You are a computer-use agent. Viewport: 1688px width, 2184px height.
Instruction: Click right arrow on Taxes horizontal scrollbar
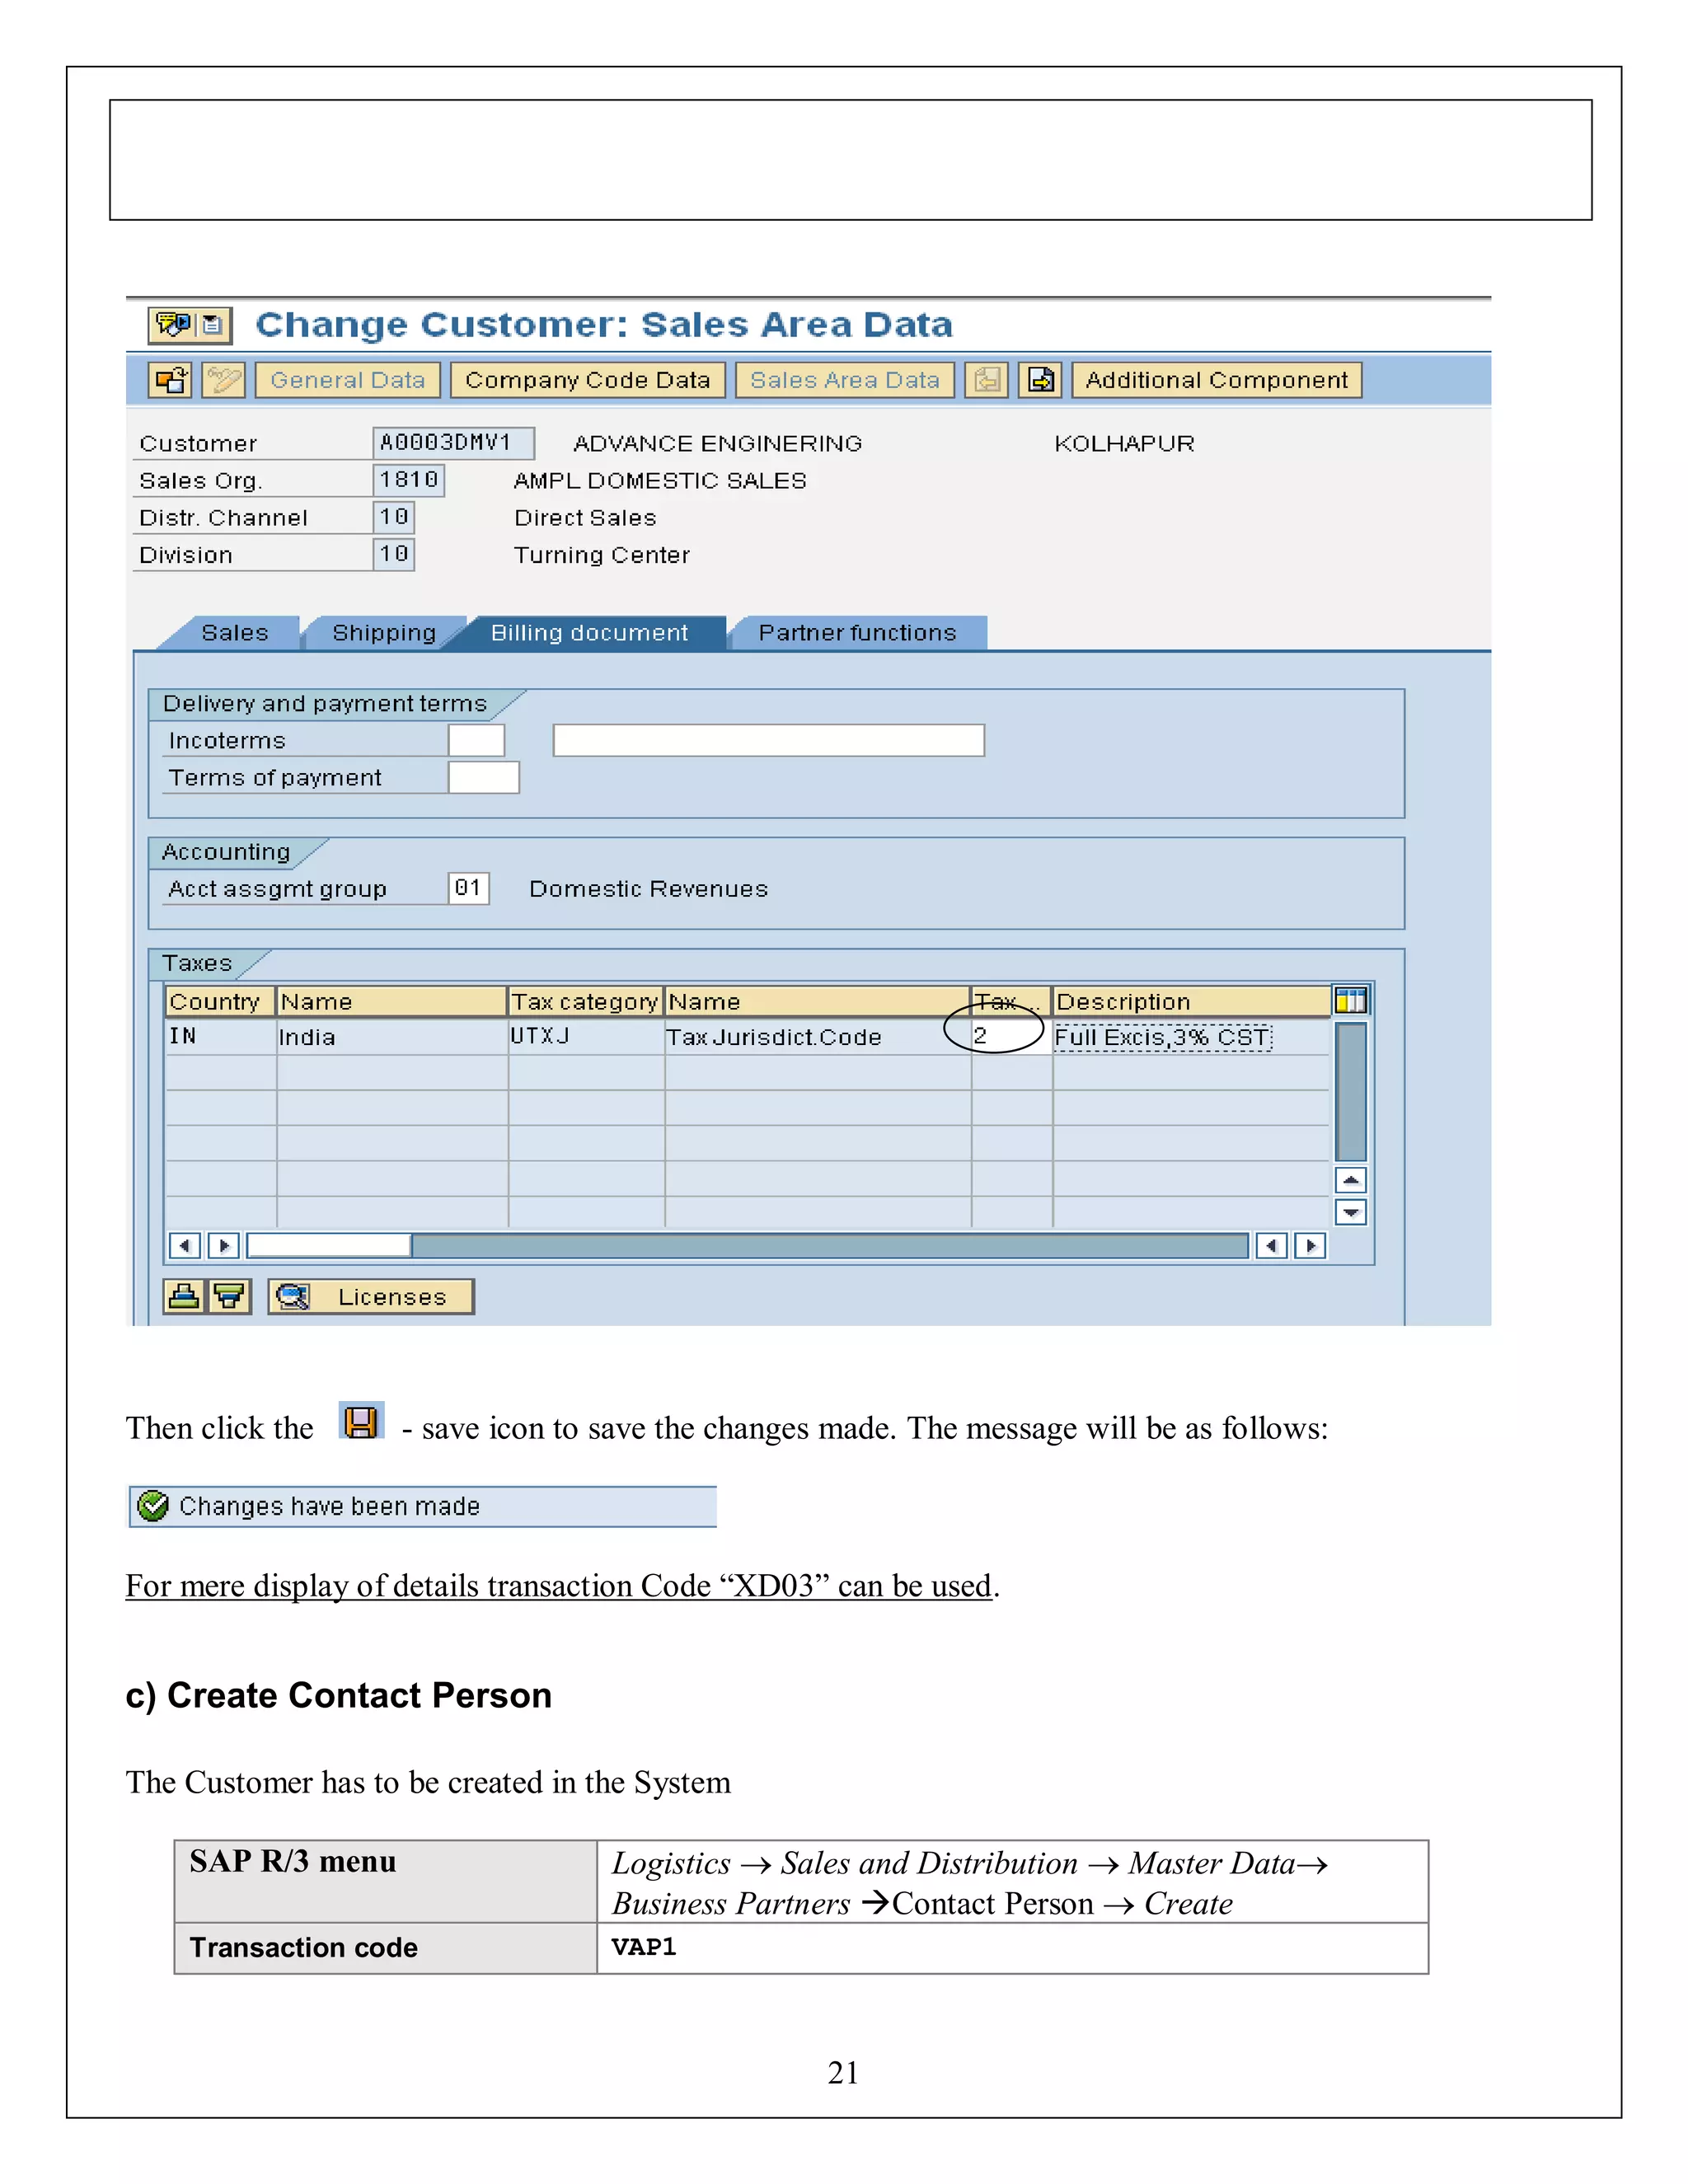[1310, 1246]
